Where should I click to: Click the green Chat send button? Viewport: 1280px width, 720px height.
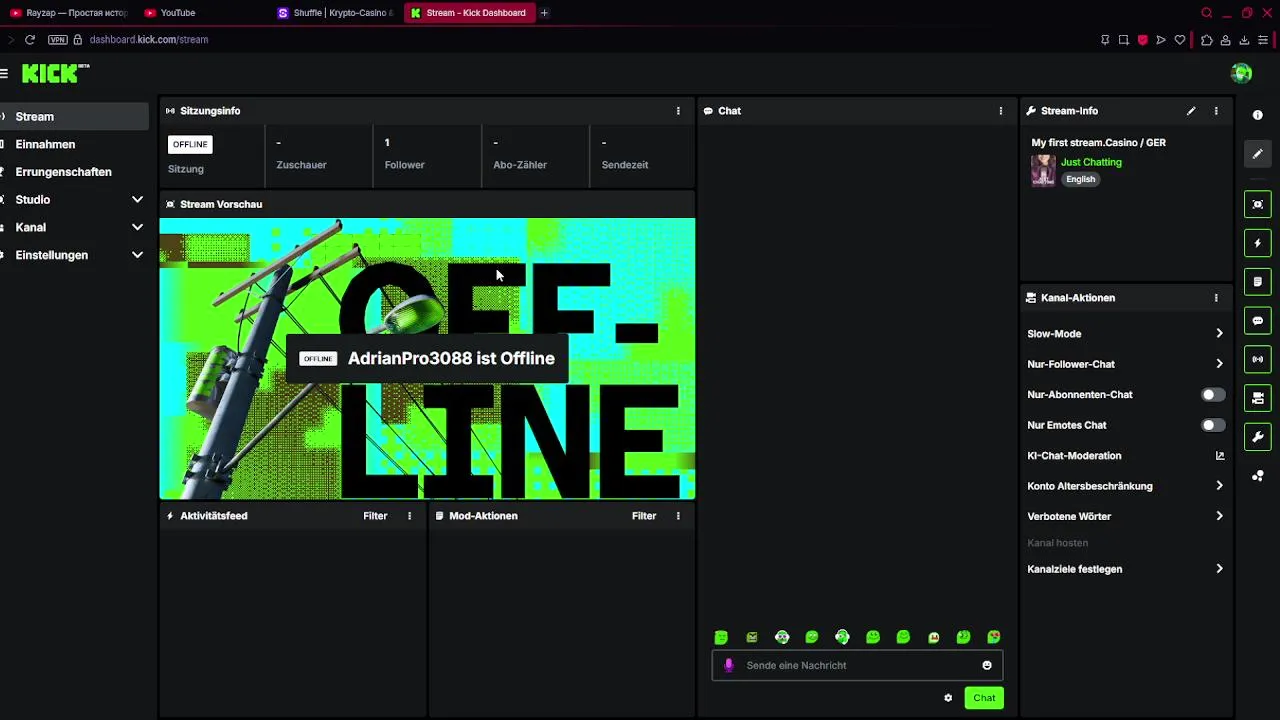point(984,698)
